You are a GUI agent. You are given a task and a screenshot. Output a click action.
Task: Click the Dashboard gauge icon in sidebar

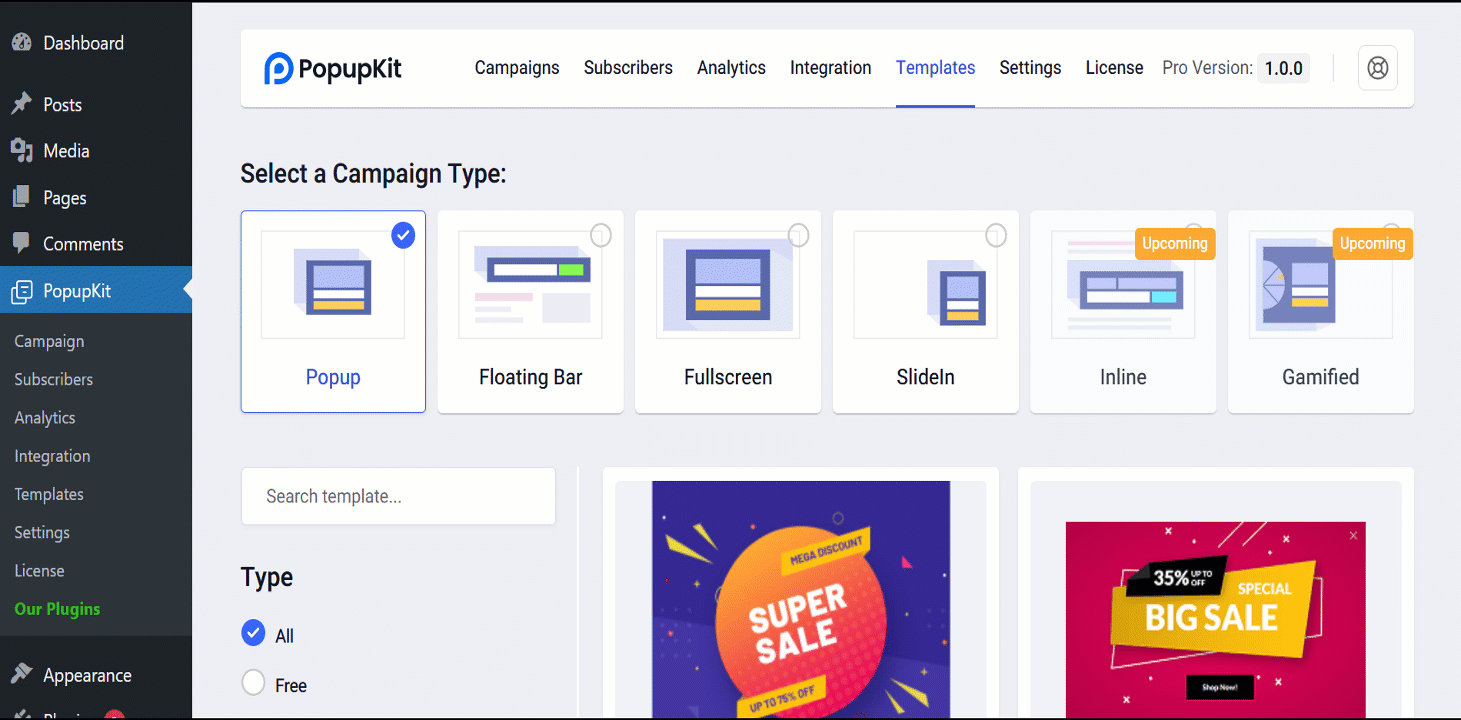click(x=21, y=43)
